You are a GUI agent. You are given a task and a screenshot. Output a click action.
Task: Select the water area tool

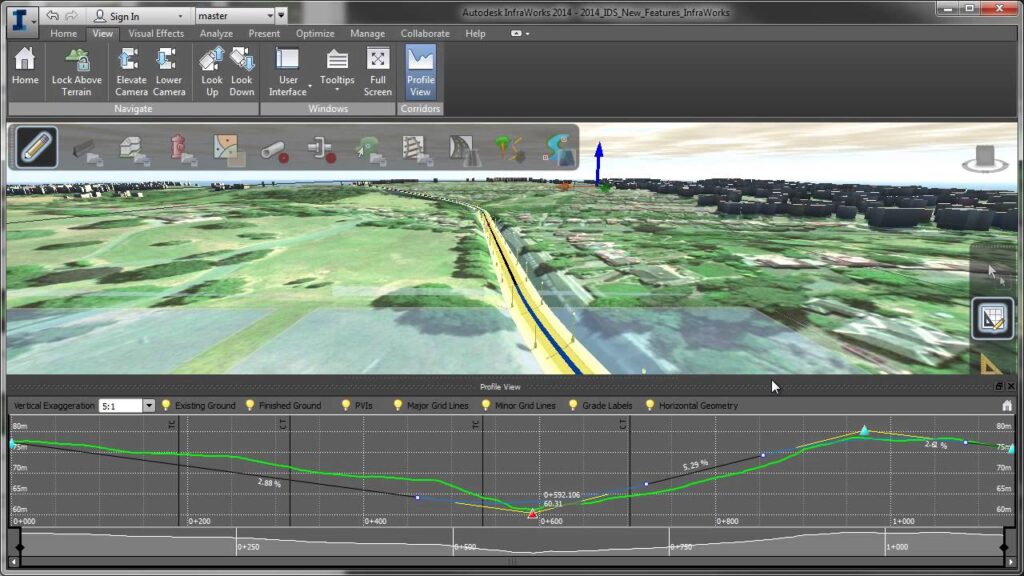(x=558, y=149)
